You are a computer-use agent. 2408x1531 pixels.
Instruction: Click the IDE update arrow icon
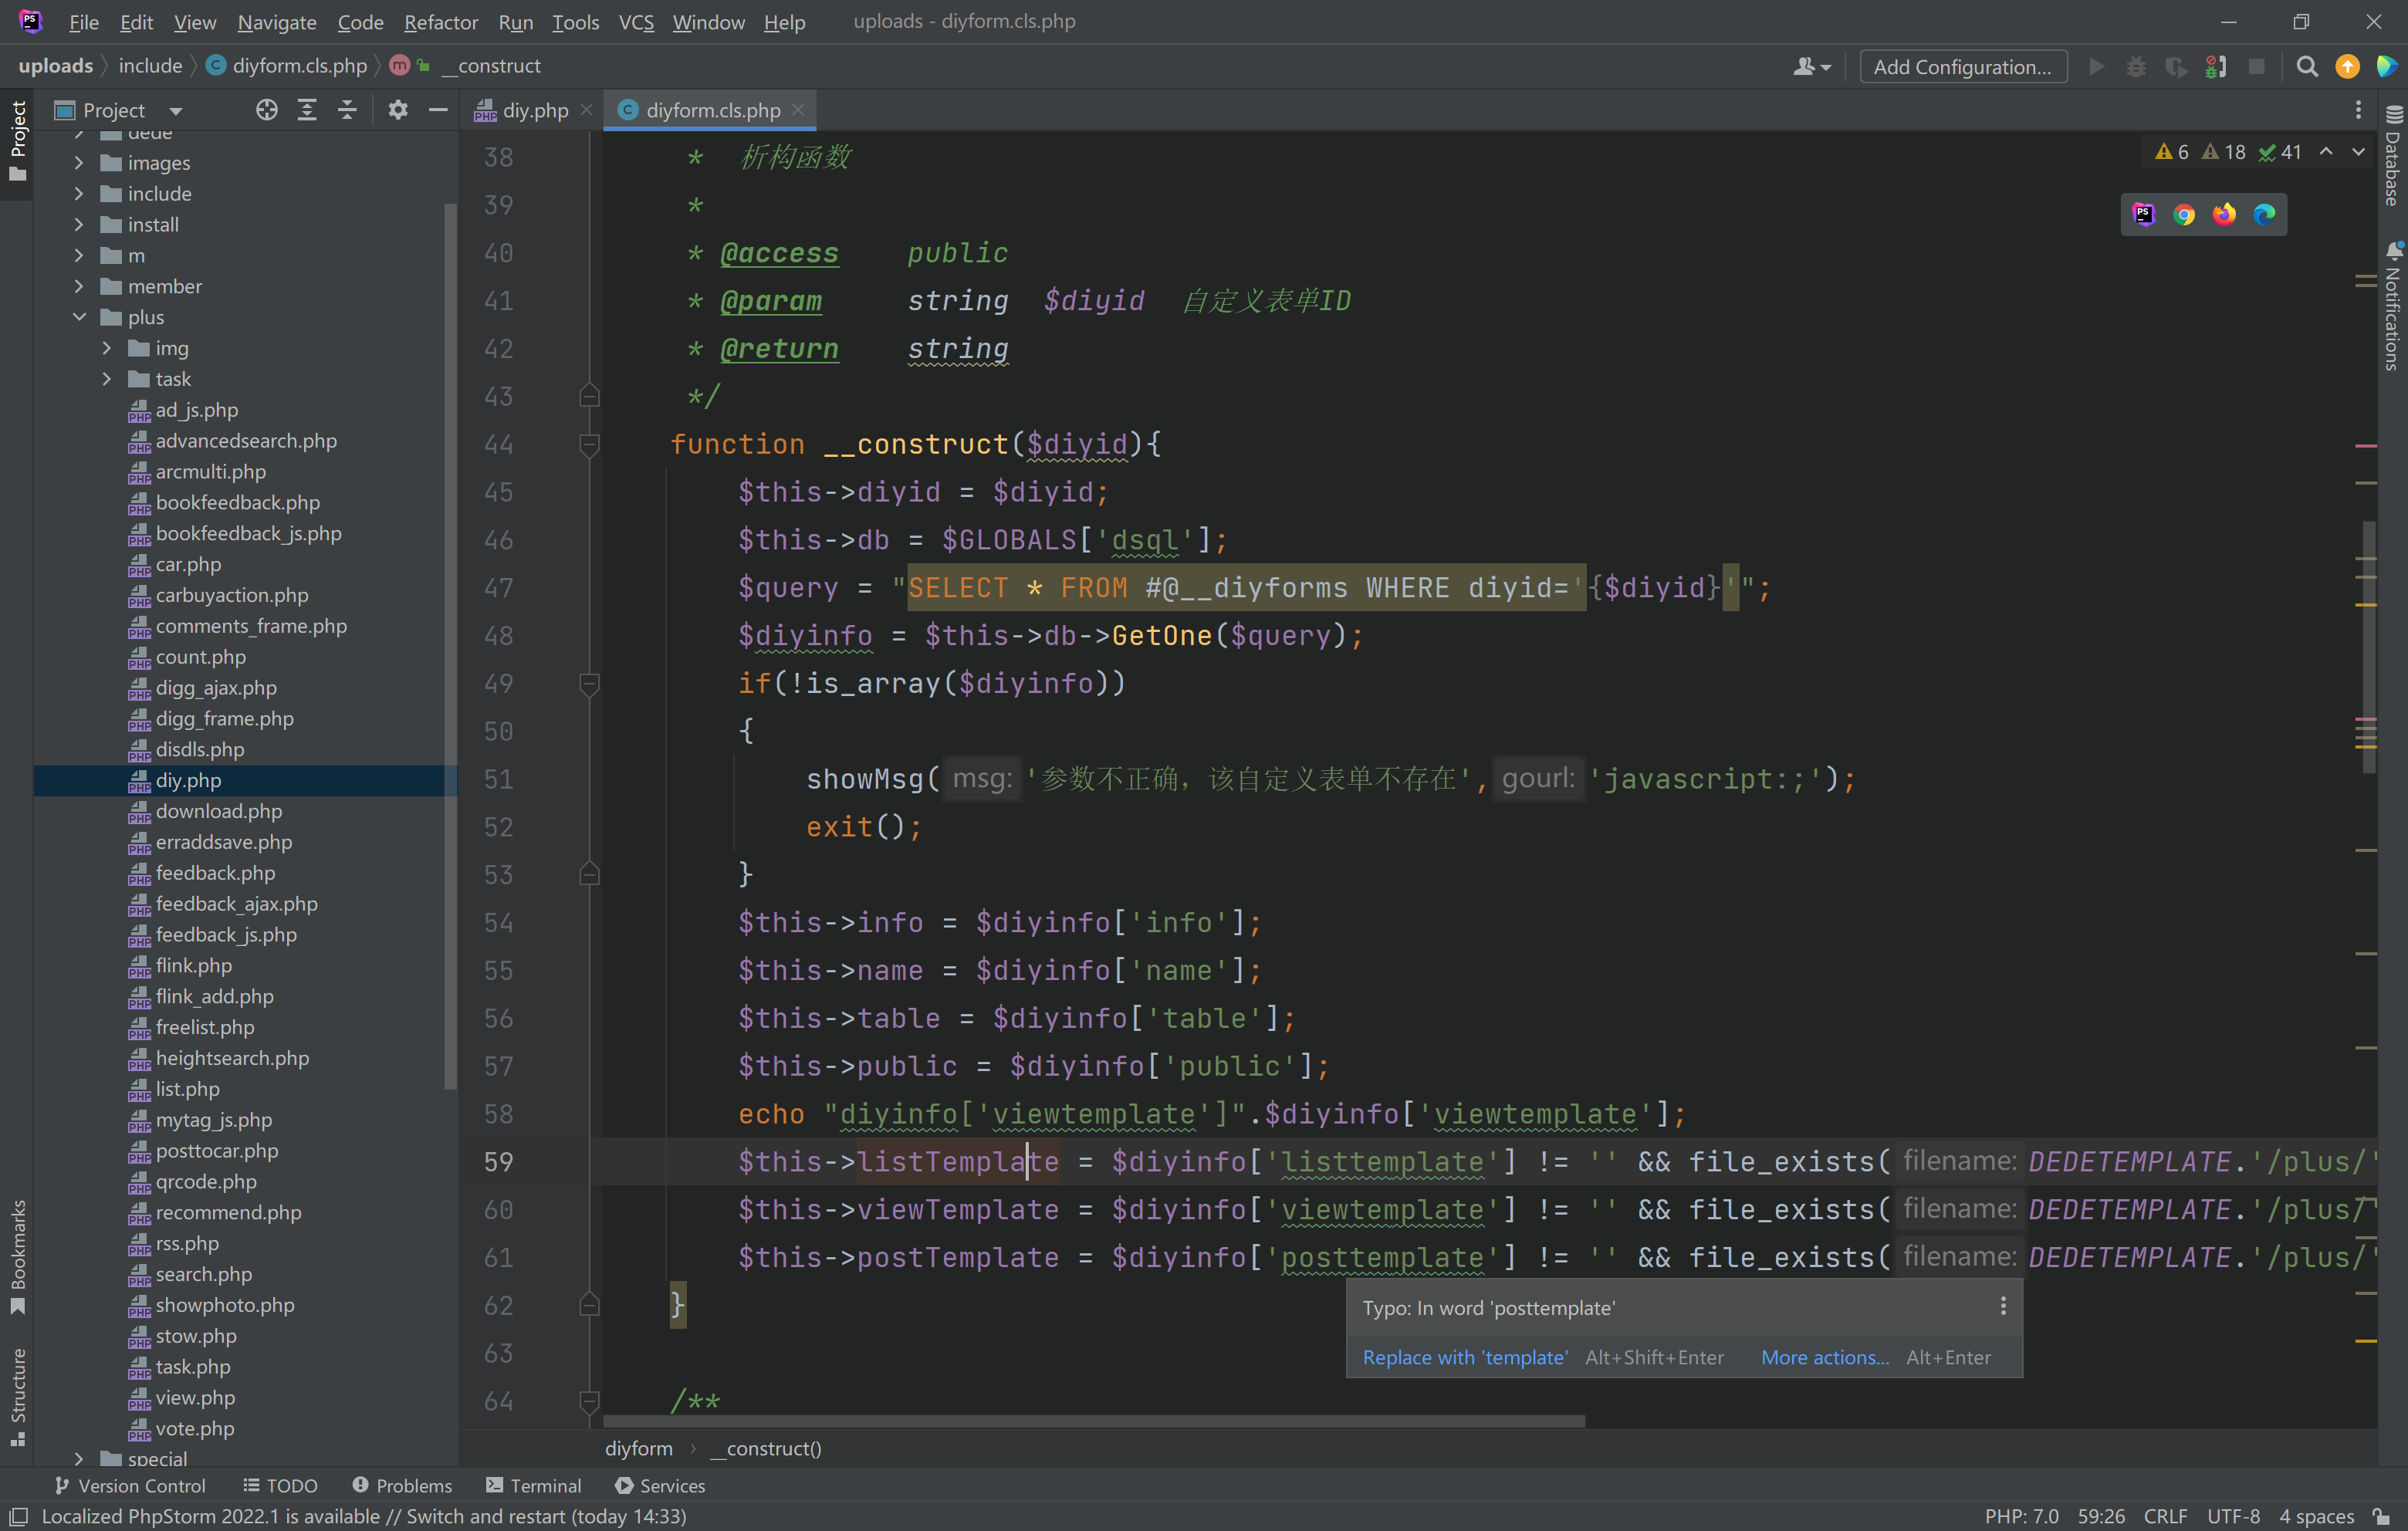pos(2347,67)
